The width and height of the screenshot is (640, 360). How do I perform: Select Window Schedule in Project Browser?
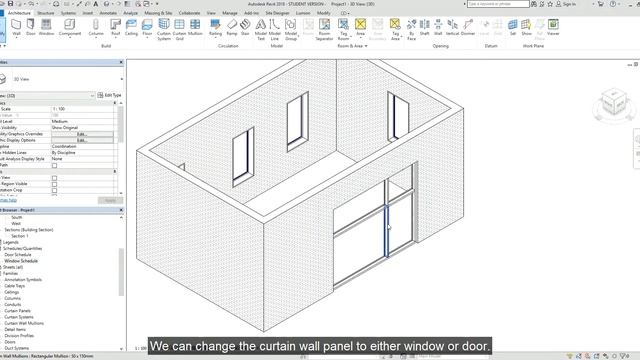21,261
